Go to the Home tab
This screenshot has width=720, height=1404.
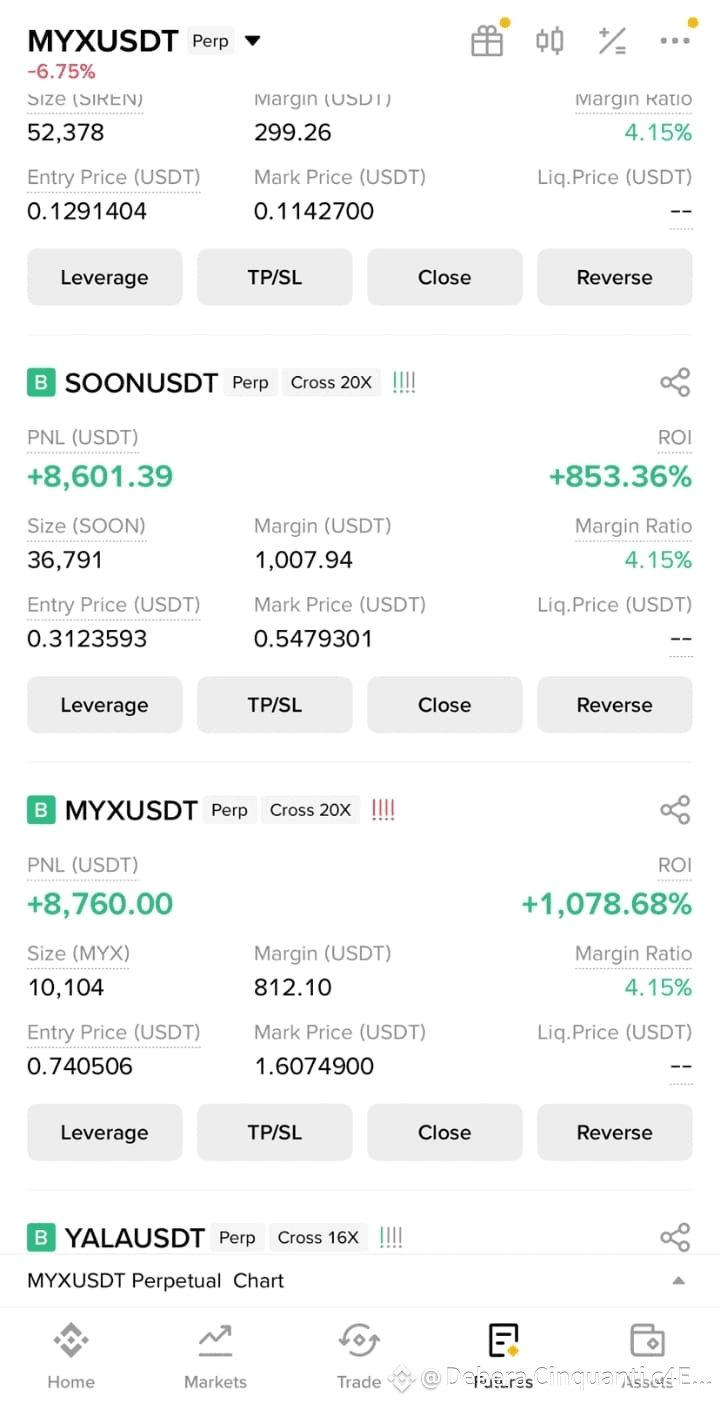point(71,1356)
